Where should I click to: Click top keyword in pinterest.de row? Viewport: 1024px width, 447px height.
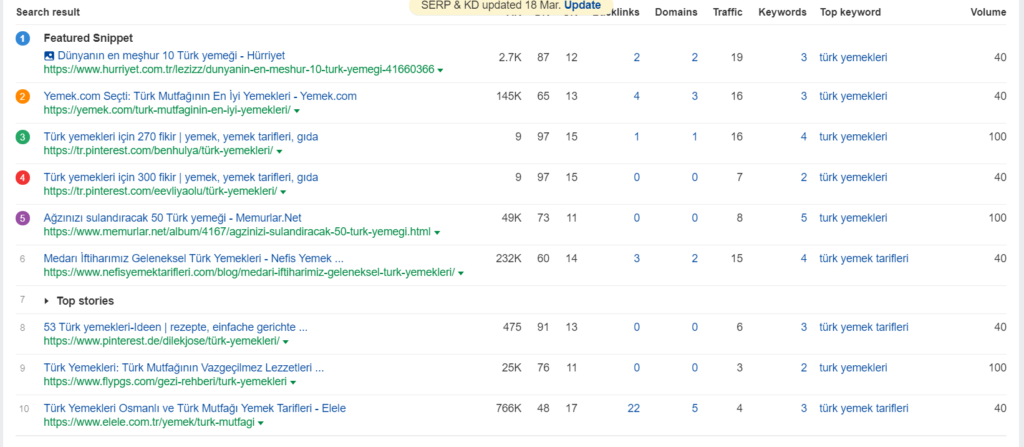[x=864, y=327]
